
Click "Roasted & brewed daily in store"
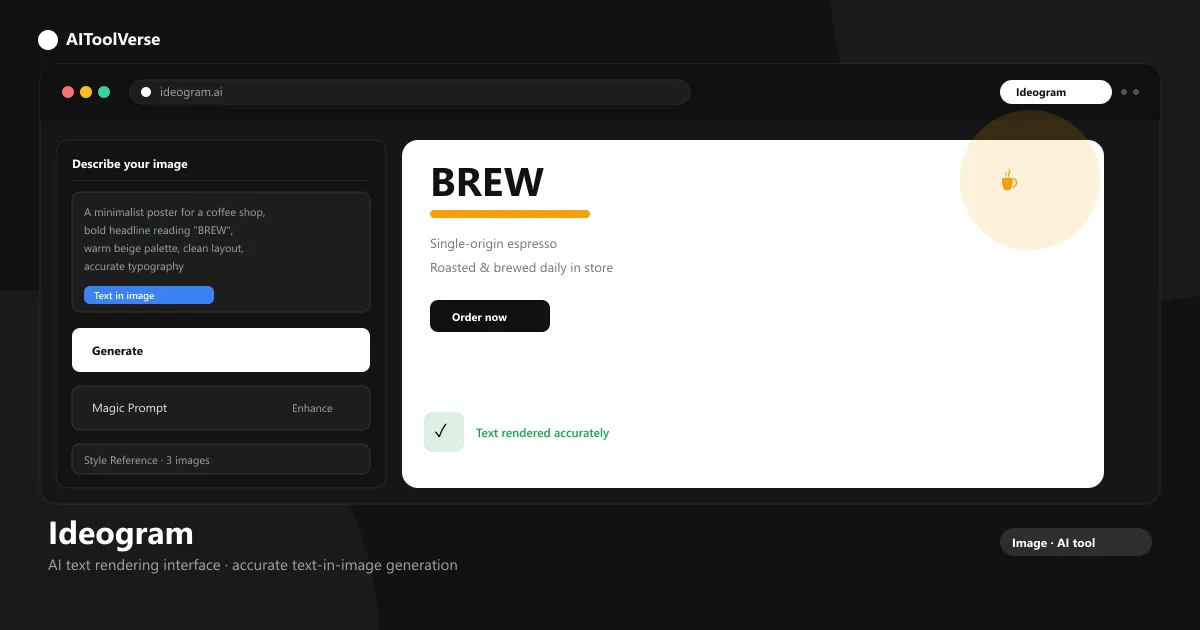tap(521, 268)
